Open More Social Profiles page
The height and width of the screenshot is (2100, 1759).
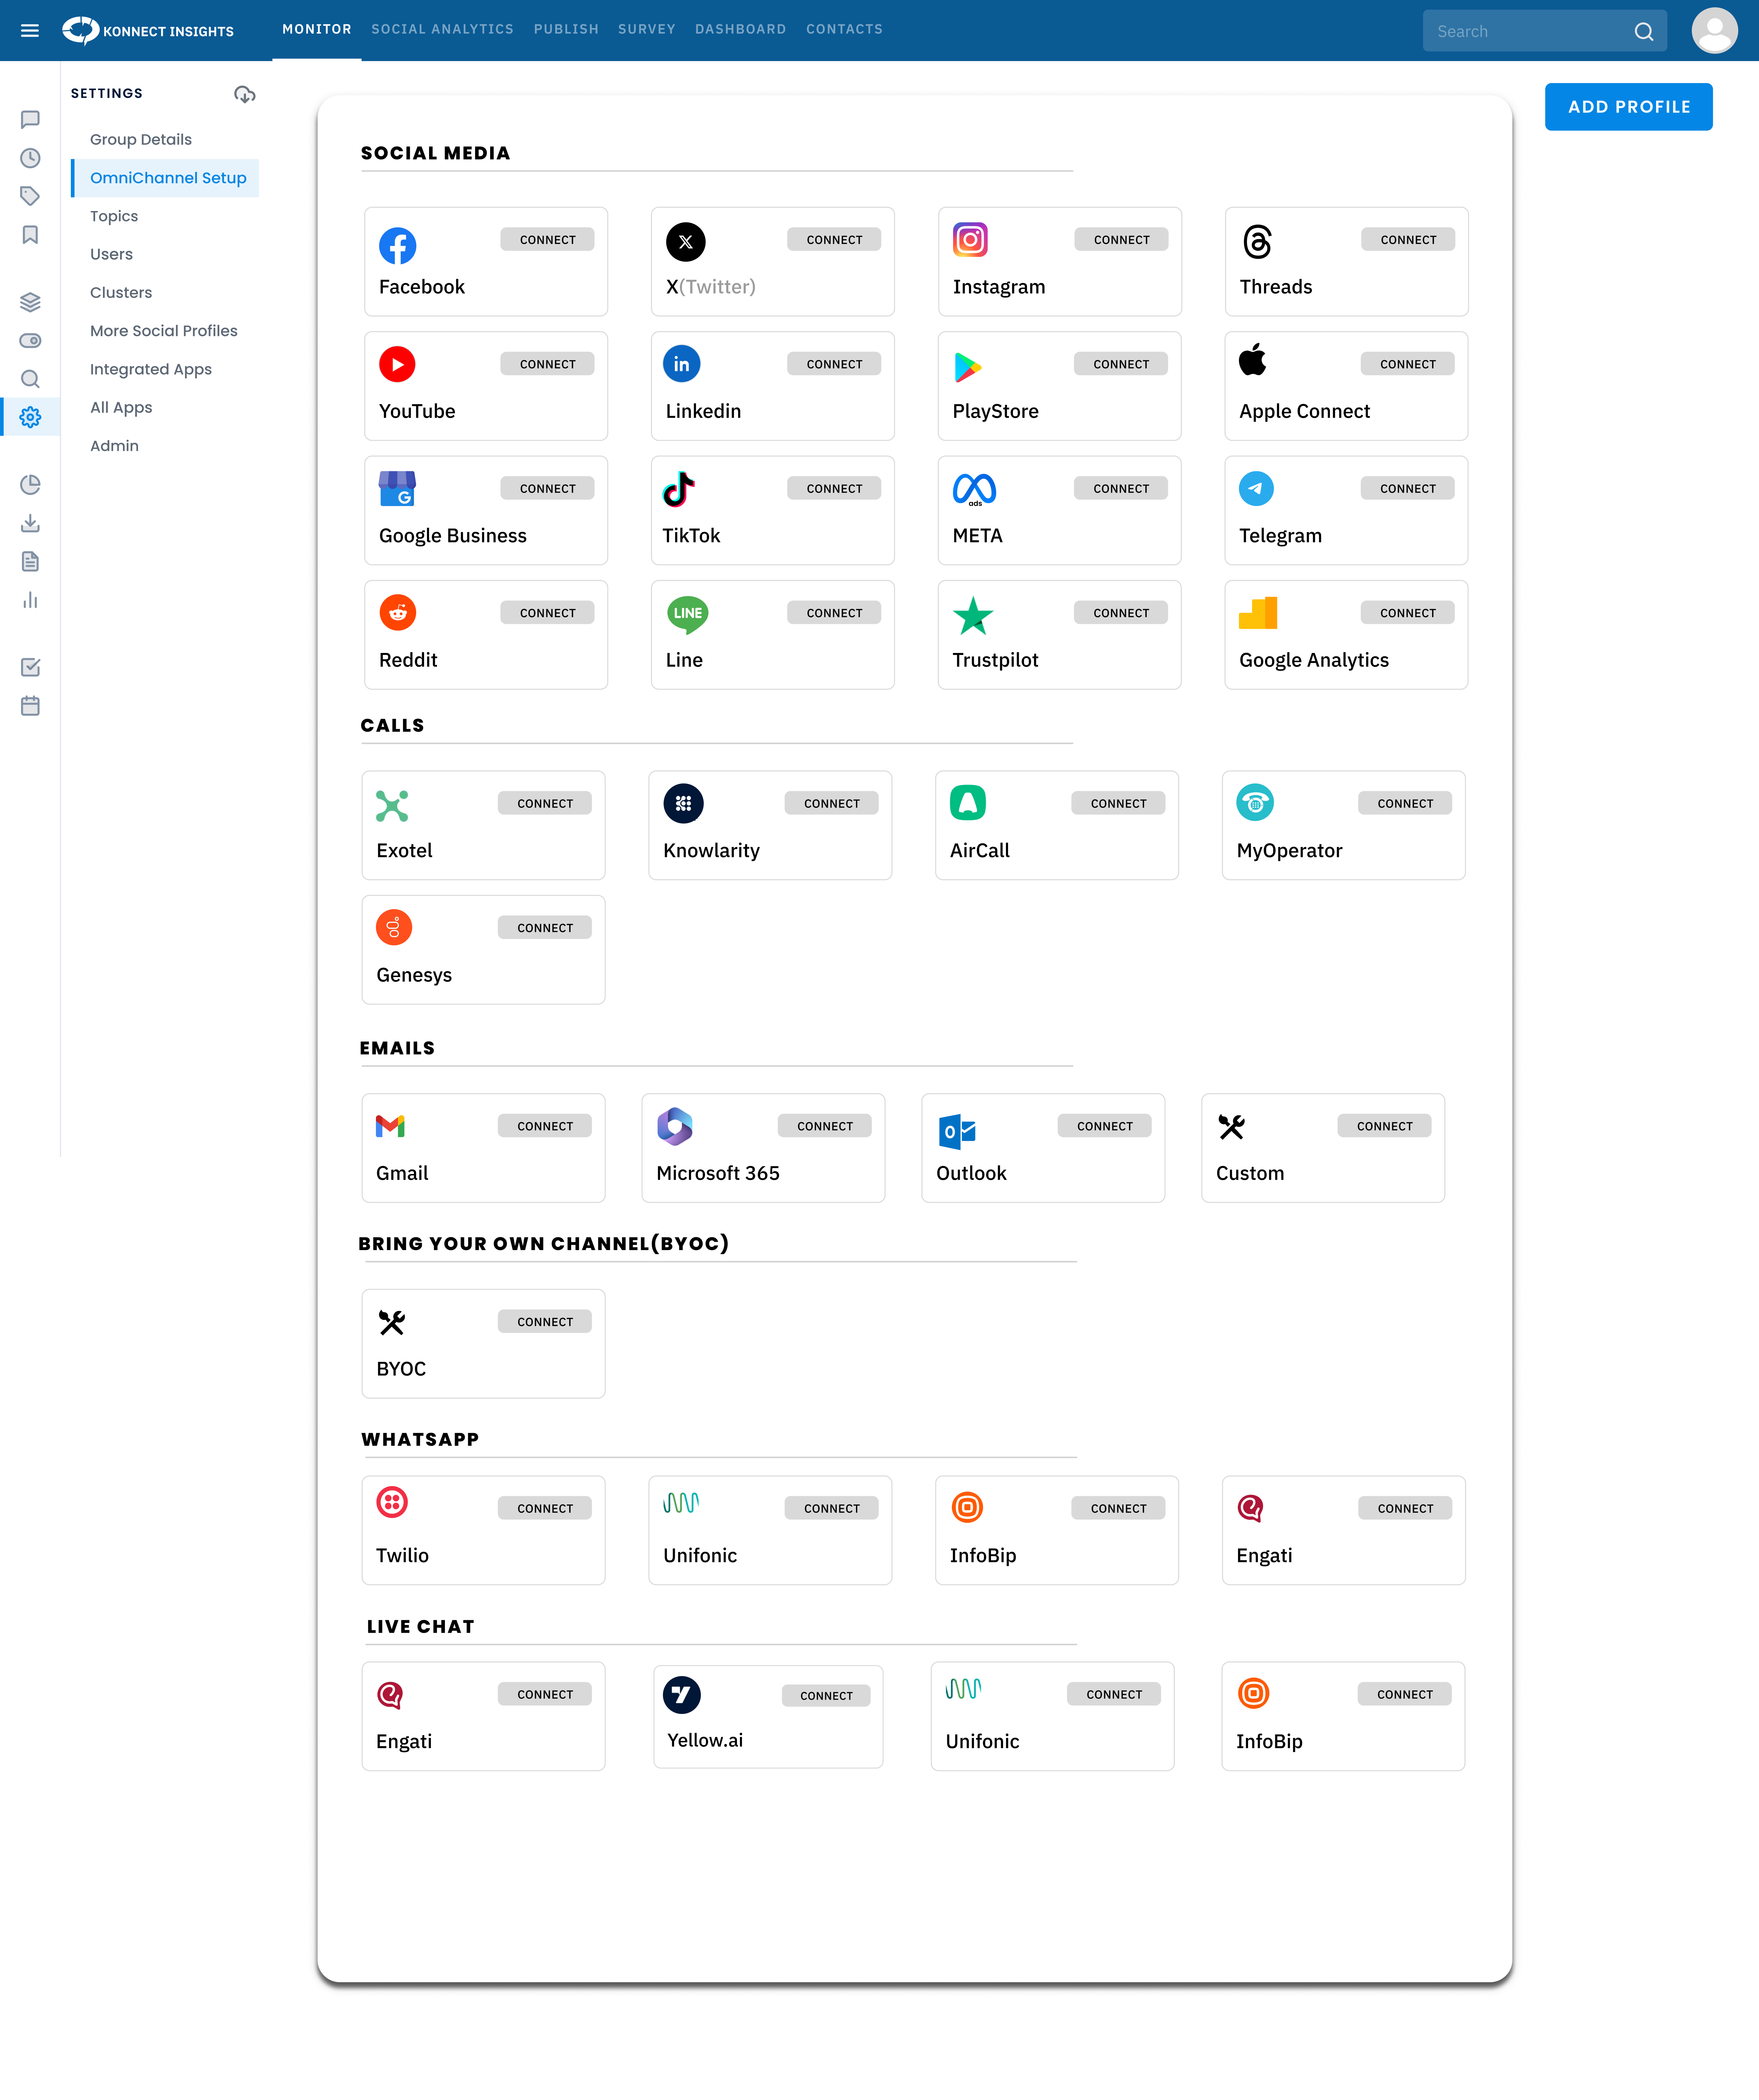pyautogui.click(x=164, y=331)
